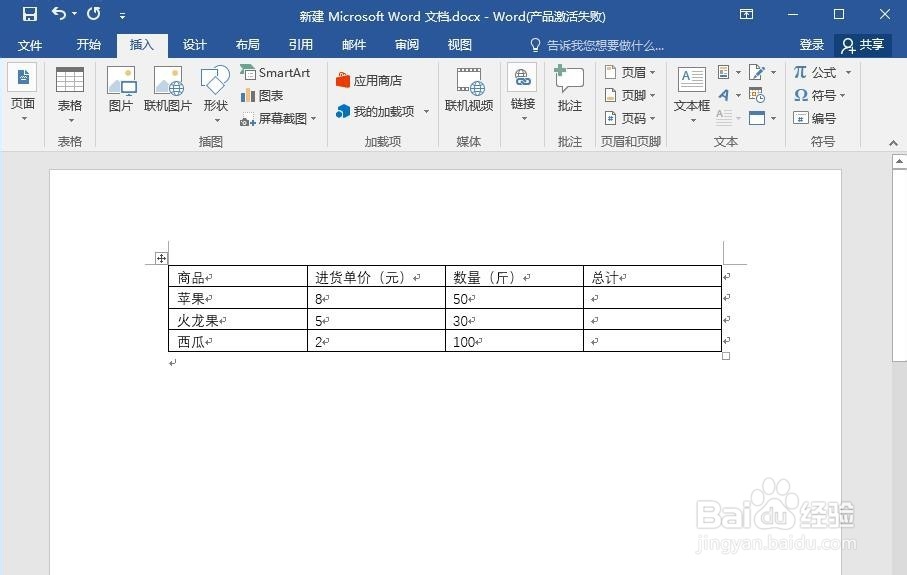Click the cell containing 50
907x575 pixels.
(514, 298)
